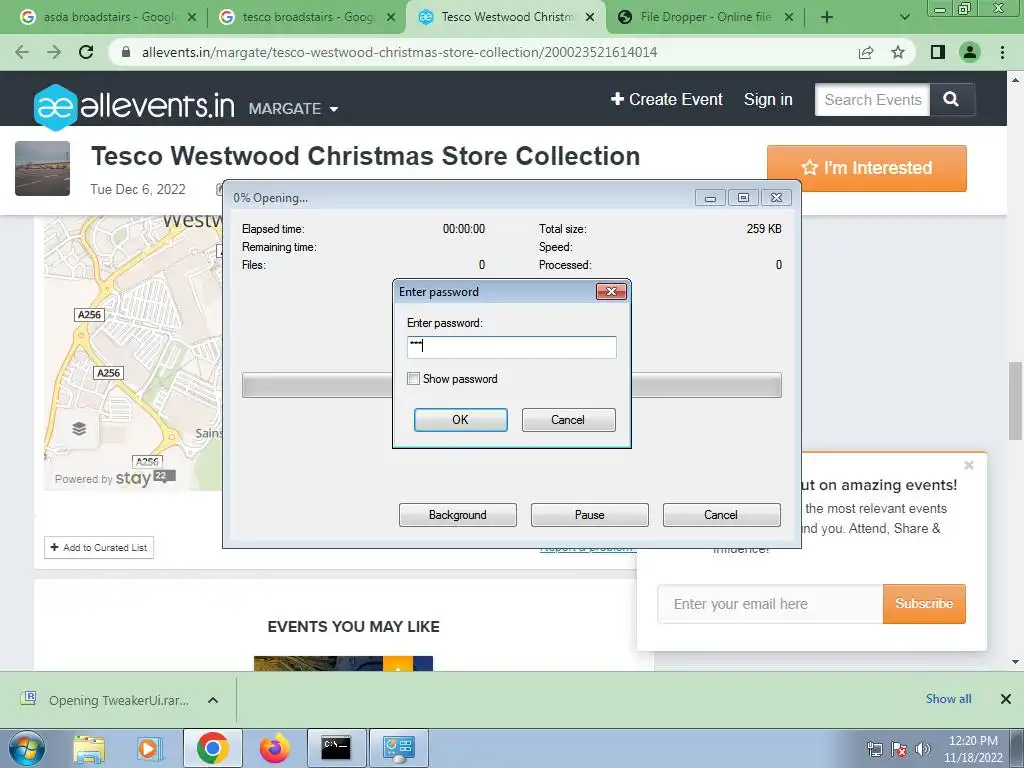Click Chrome taskbar icon
Viewport: 1024px width, 768px height.
coord(212,748)
